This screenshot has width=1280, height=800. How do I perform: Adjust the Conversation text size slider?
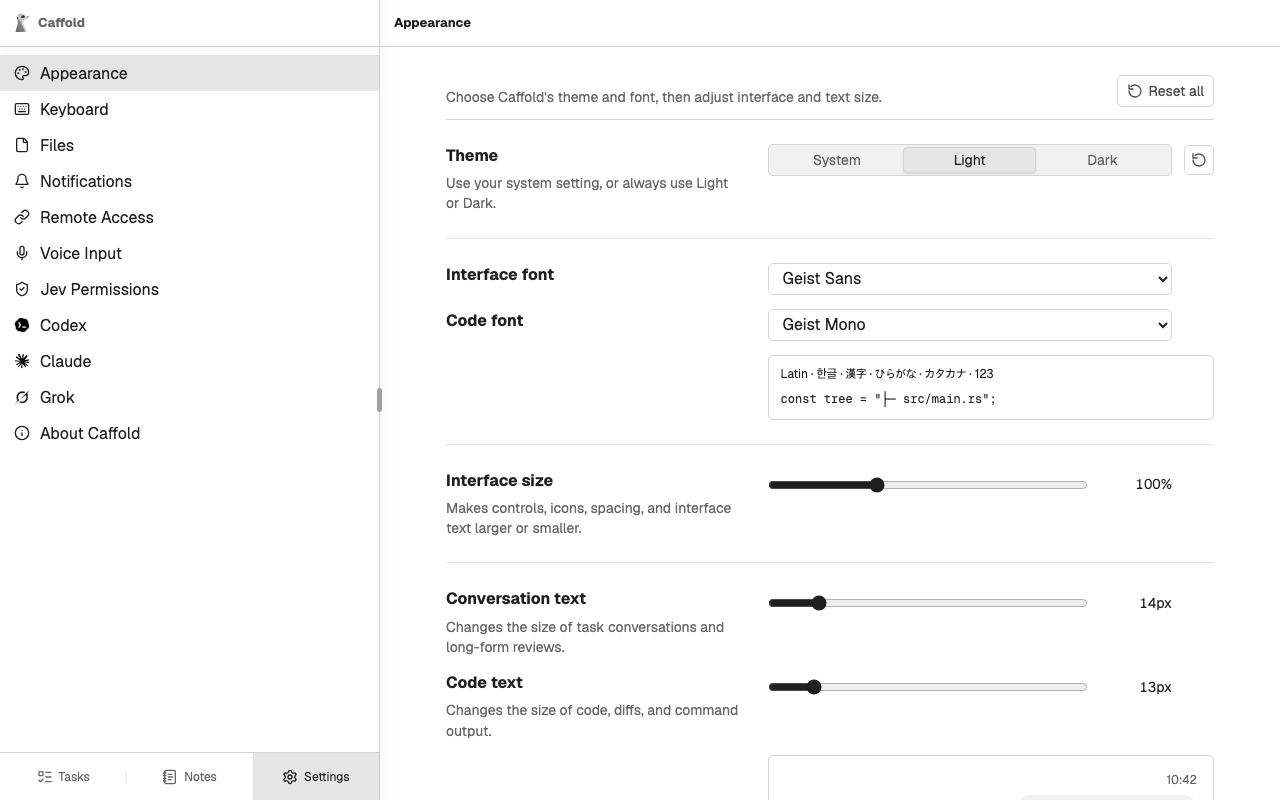[927, 603]
